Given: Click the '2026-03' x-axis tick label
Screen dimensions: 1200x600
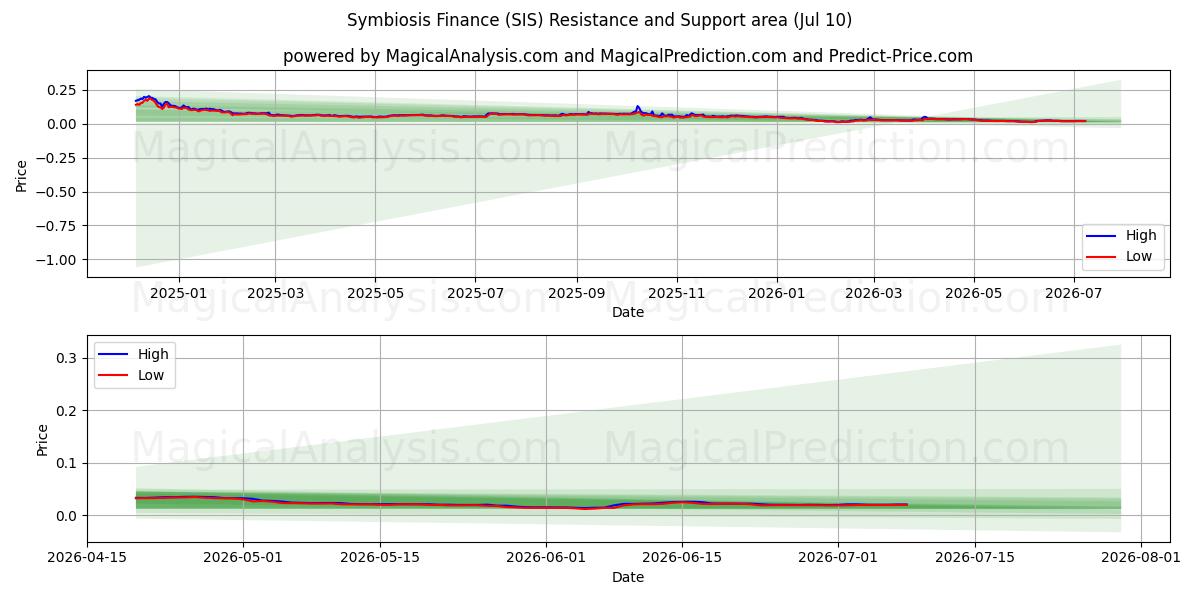Looking at the screenshot, I should [x=874, y=293].
